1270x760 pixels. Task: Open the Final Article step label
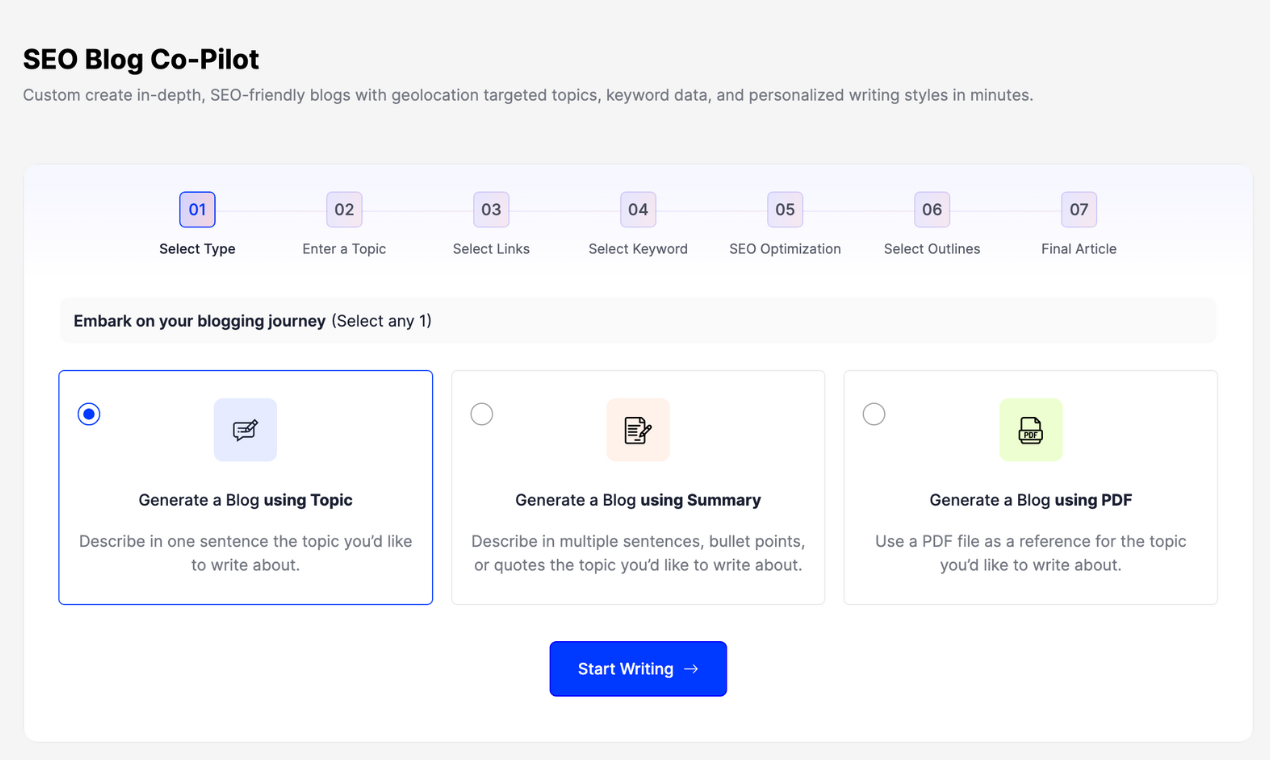[x=1079, y=249]
